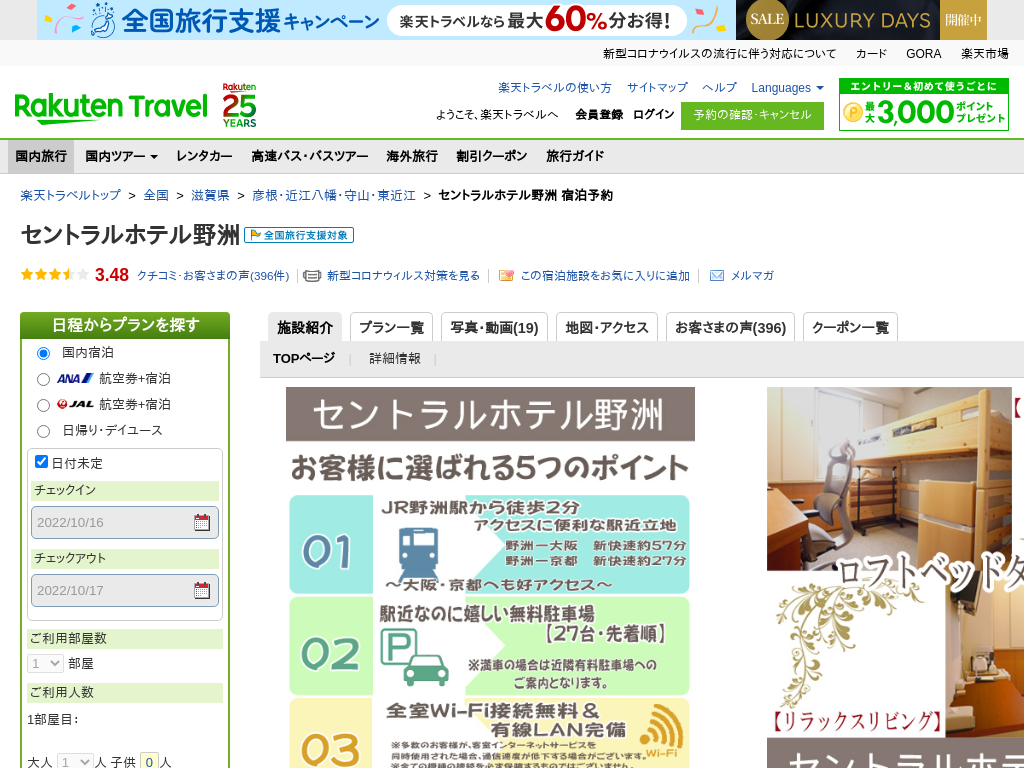Go to 楽天トラベルトップ breadcrumb

71,195
